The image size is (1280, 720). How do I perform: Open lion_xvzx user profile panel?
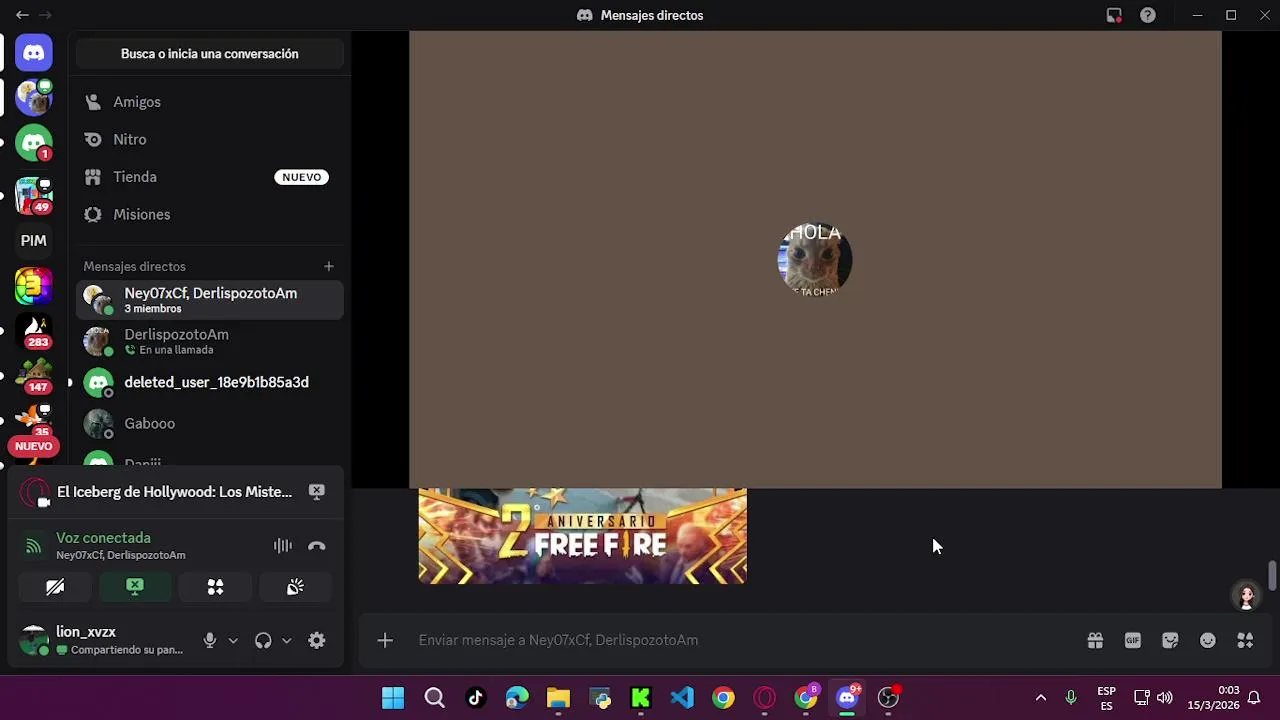tap(102, 640)
